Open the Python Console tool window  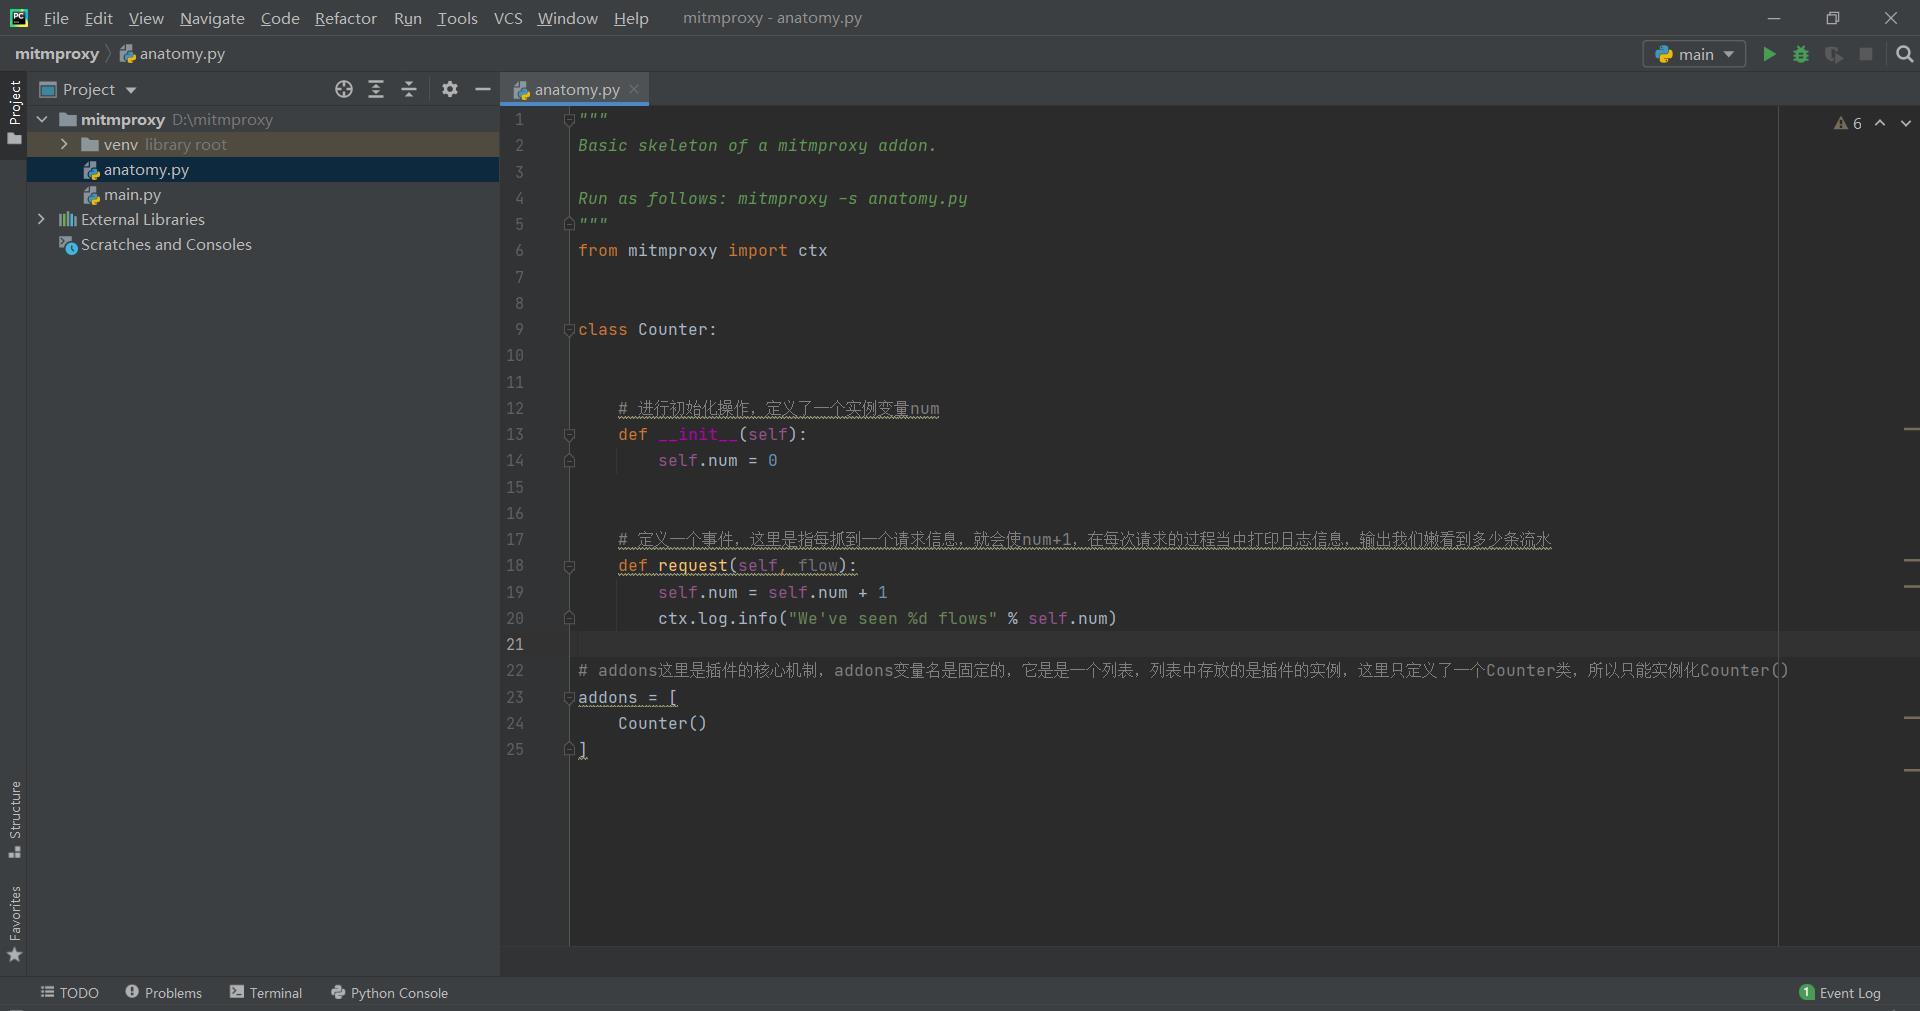tap(389, 992)
